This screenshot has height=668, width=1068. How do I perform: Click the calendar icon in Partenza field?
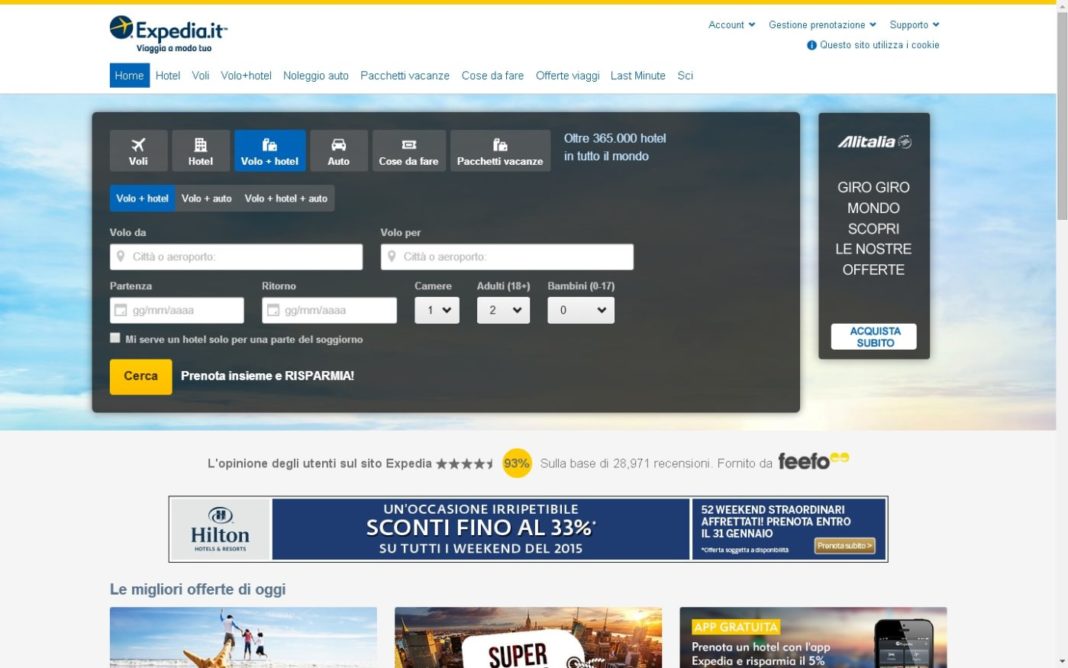pyautogui.click(x=121, y=311)
